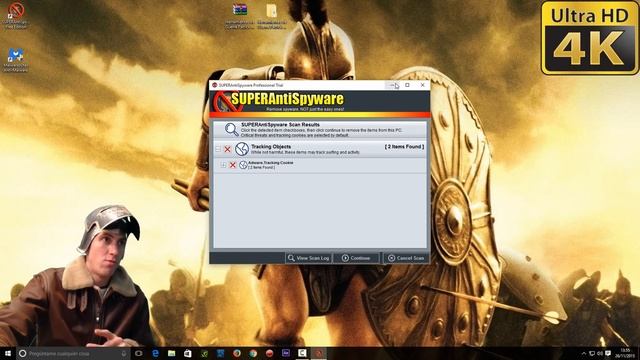Open View Scan Log

pos(309,258)
